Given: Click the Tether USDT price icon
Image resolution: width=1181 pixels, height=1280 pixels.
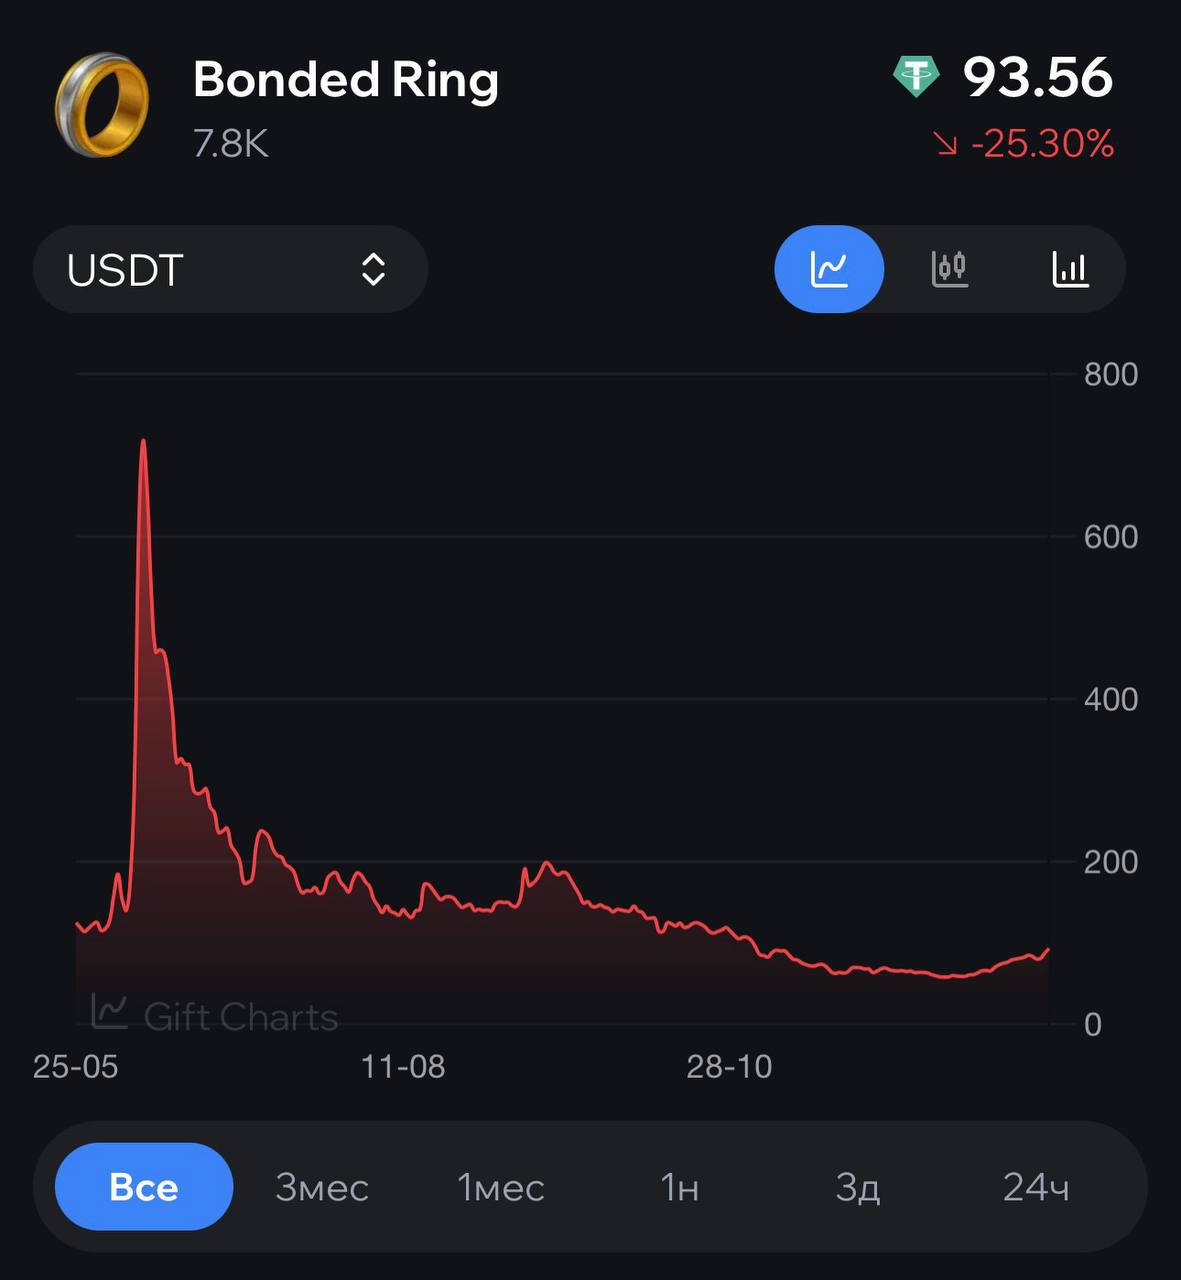Looking at the screenshot, I should [916, 77].
